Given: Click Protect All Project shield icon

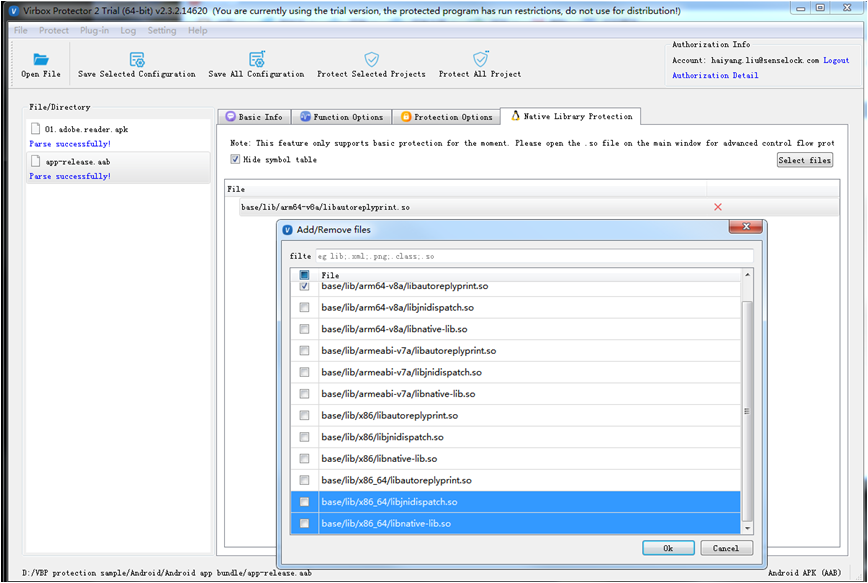Looking at the screenshot, I should 480,59.
